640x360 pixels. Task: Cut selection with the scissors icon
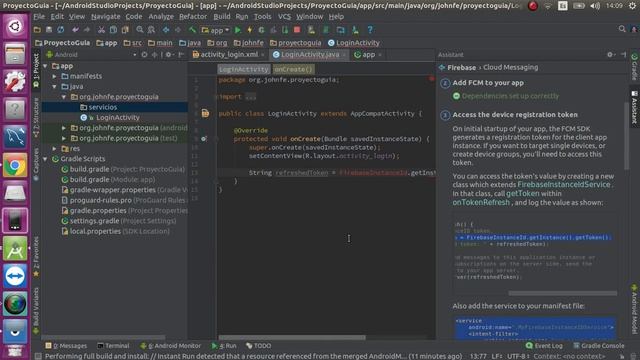point(101,30)
